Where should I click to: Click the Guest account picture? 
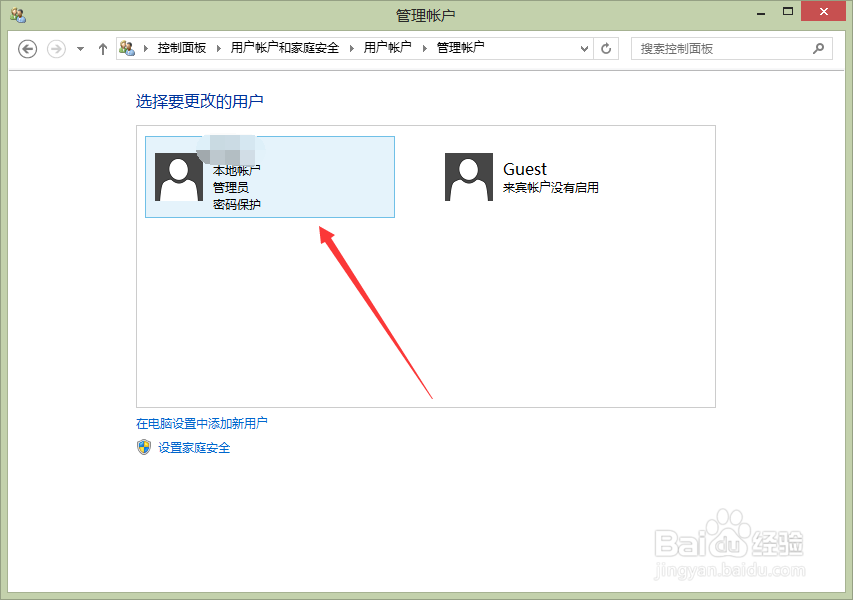(468, 176)
